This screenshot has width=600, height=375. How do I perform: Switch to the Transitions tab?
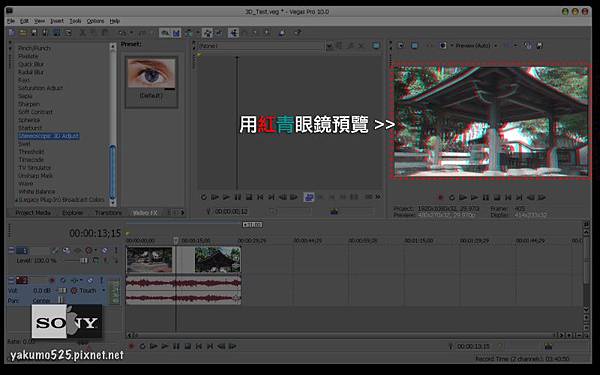coord(108,212)
